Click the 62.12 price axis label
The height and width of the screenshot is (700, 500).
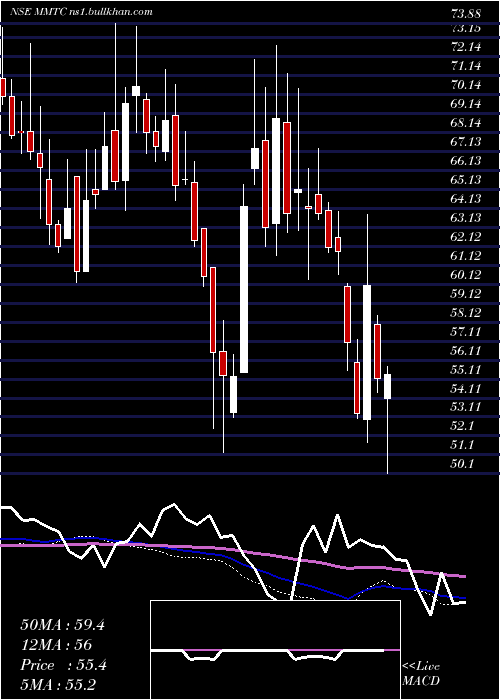point(466,237)
